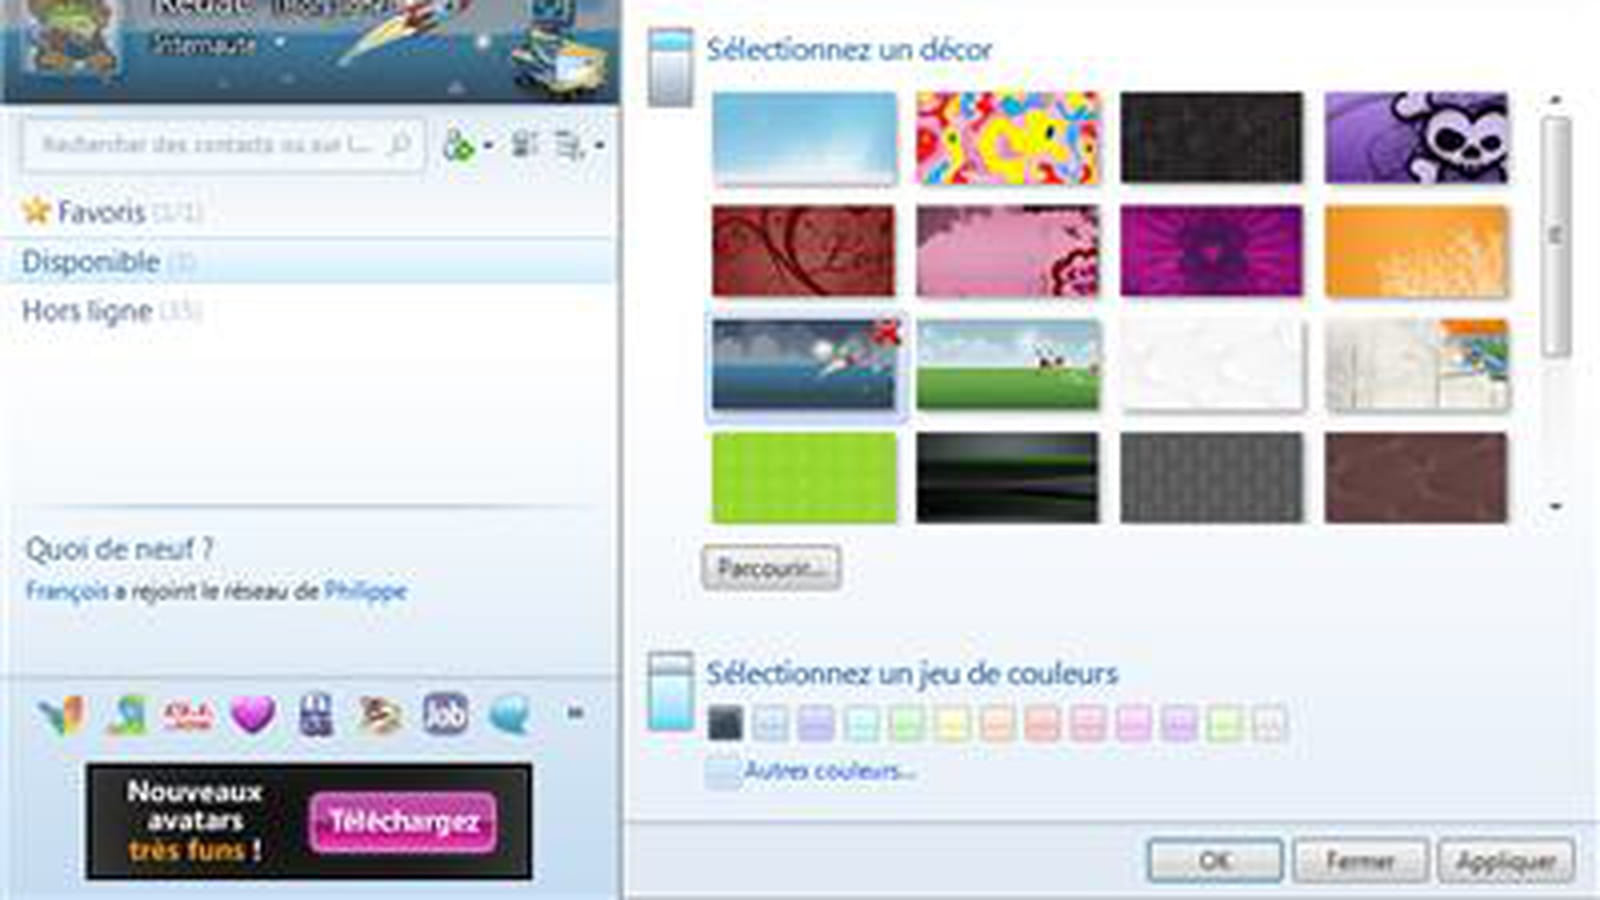This screenshot has height=900, width=1600.
Task: Select the white color swatch
Action: [1269, 723]
